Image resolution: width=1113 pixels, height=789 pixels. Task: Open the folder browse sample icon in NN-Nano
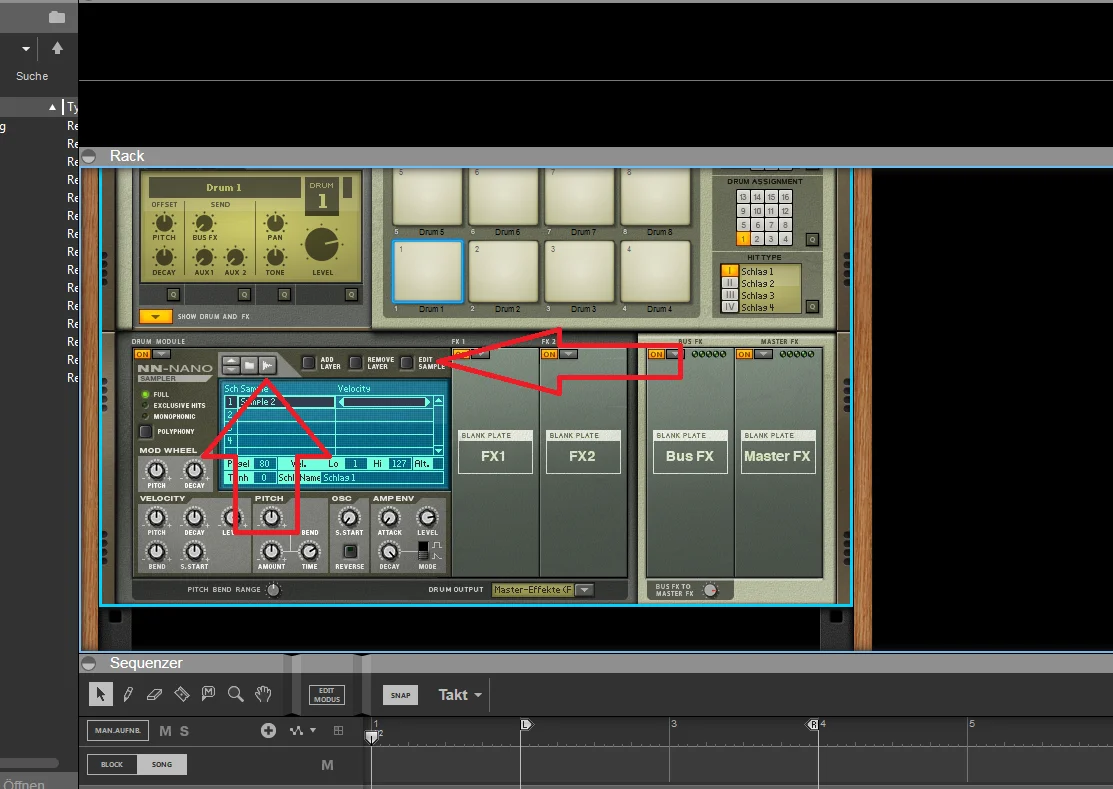pyautogui.click(x=249, y=365)
